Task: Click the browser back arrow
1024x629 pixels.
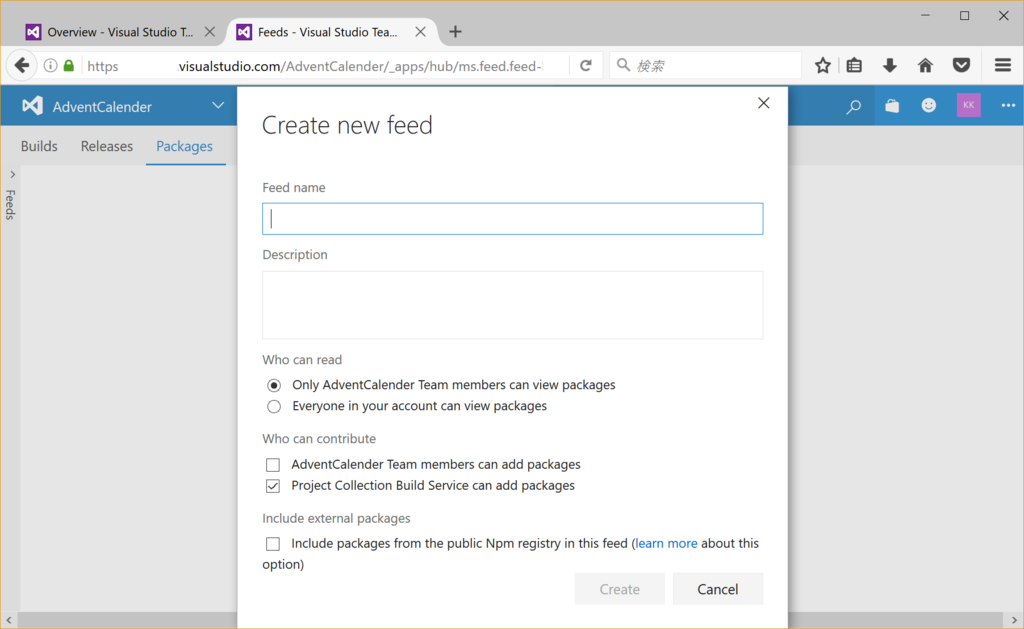Action: pos(22,65)
